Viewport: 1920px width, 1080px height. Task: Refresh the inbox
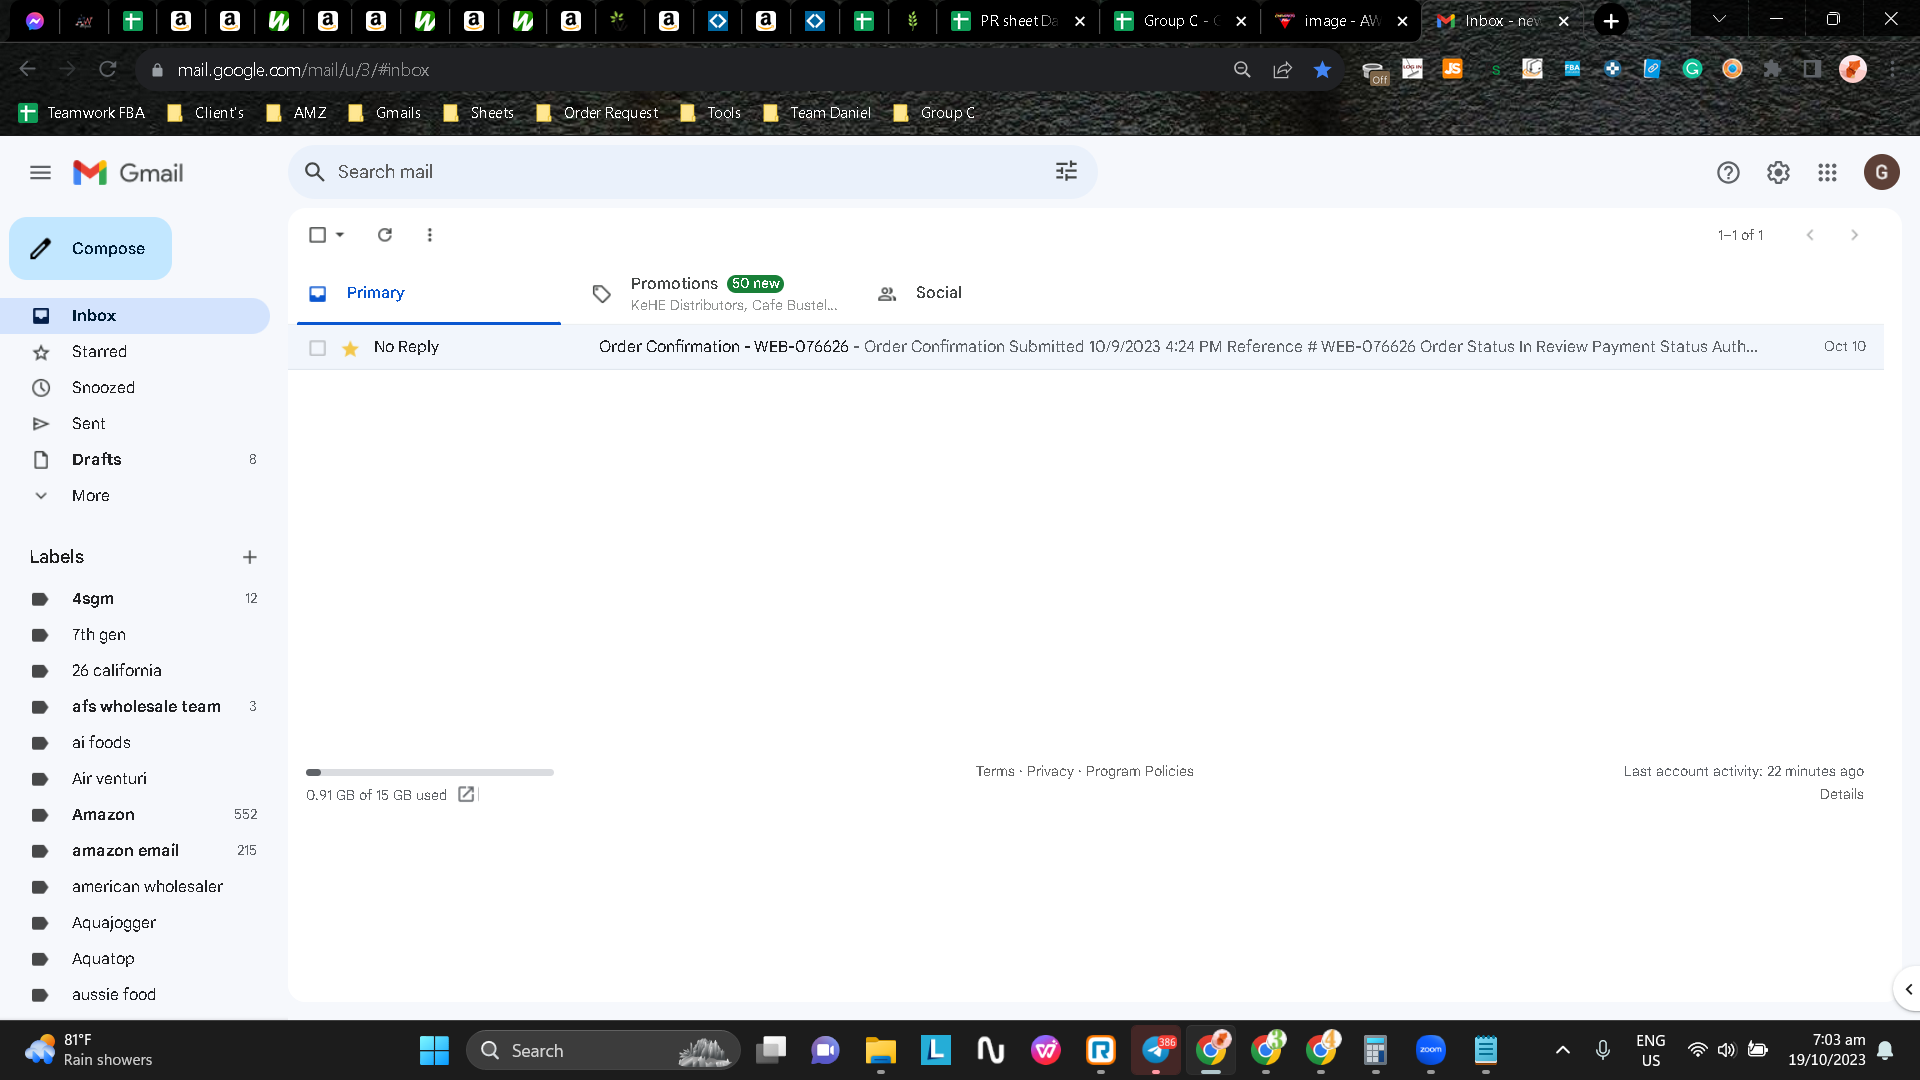385,235
